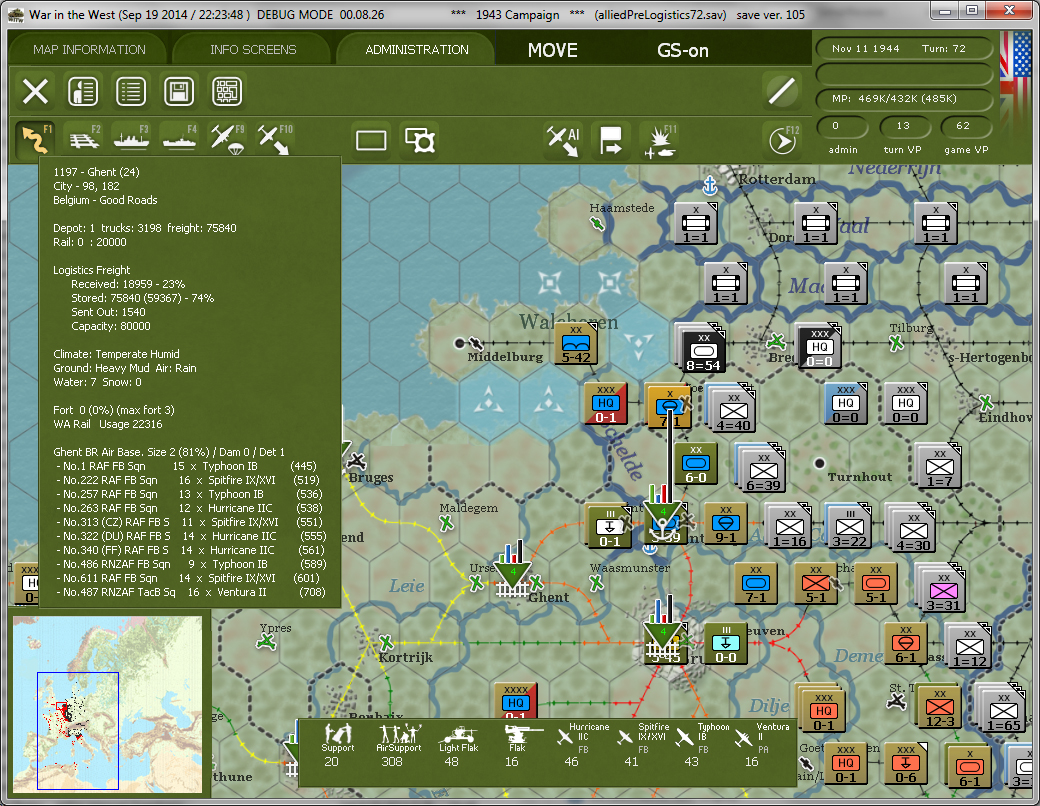Select the 4=40 unit counter
Image resolution: width=1040 pixels, height=806 pixels.
tap(732, 411)
